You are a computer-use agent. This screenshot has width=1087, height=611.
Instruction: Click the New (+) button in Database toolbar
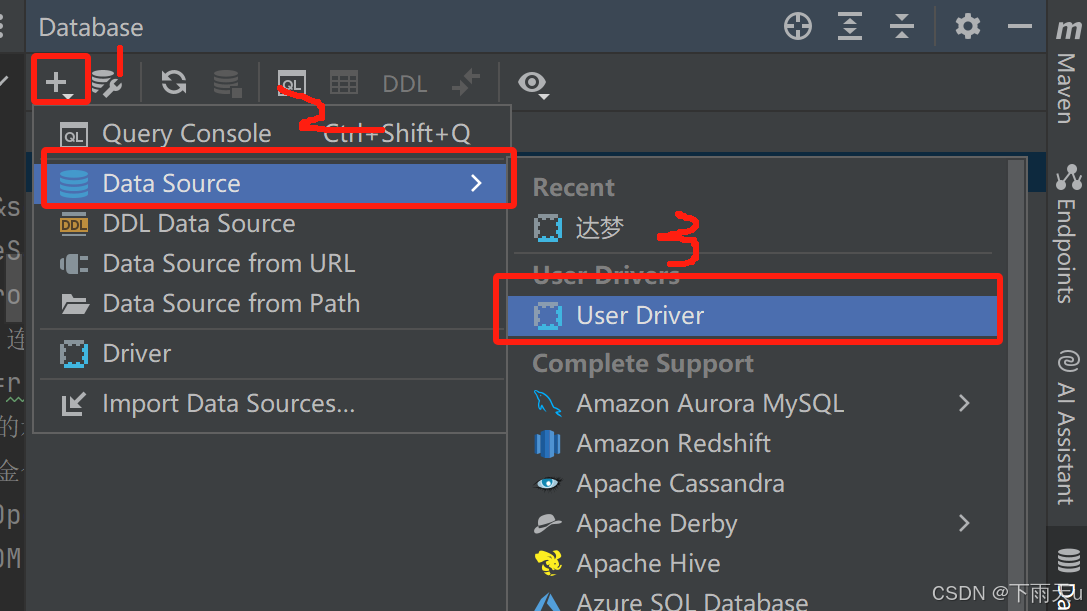[x=59, y=83]
